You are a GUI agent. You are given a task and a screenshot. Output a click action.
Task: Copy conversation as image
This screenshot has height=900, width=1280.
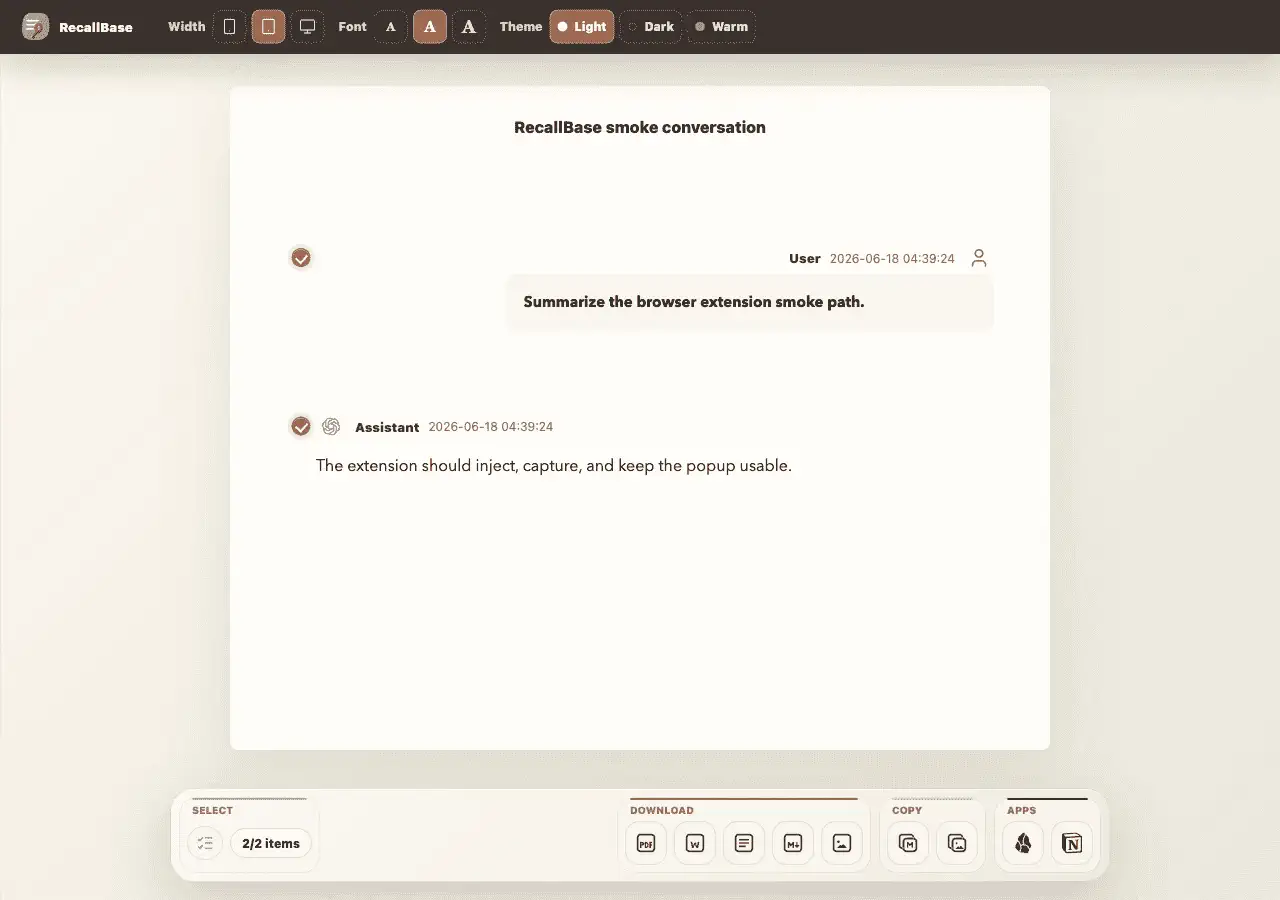pos(957,843)
